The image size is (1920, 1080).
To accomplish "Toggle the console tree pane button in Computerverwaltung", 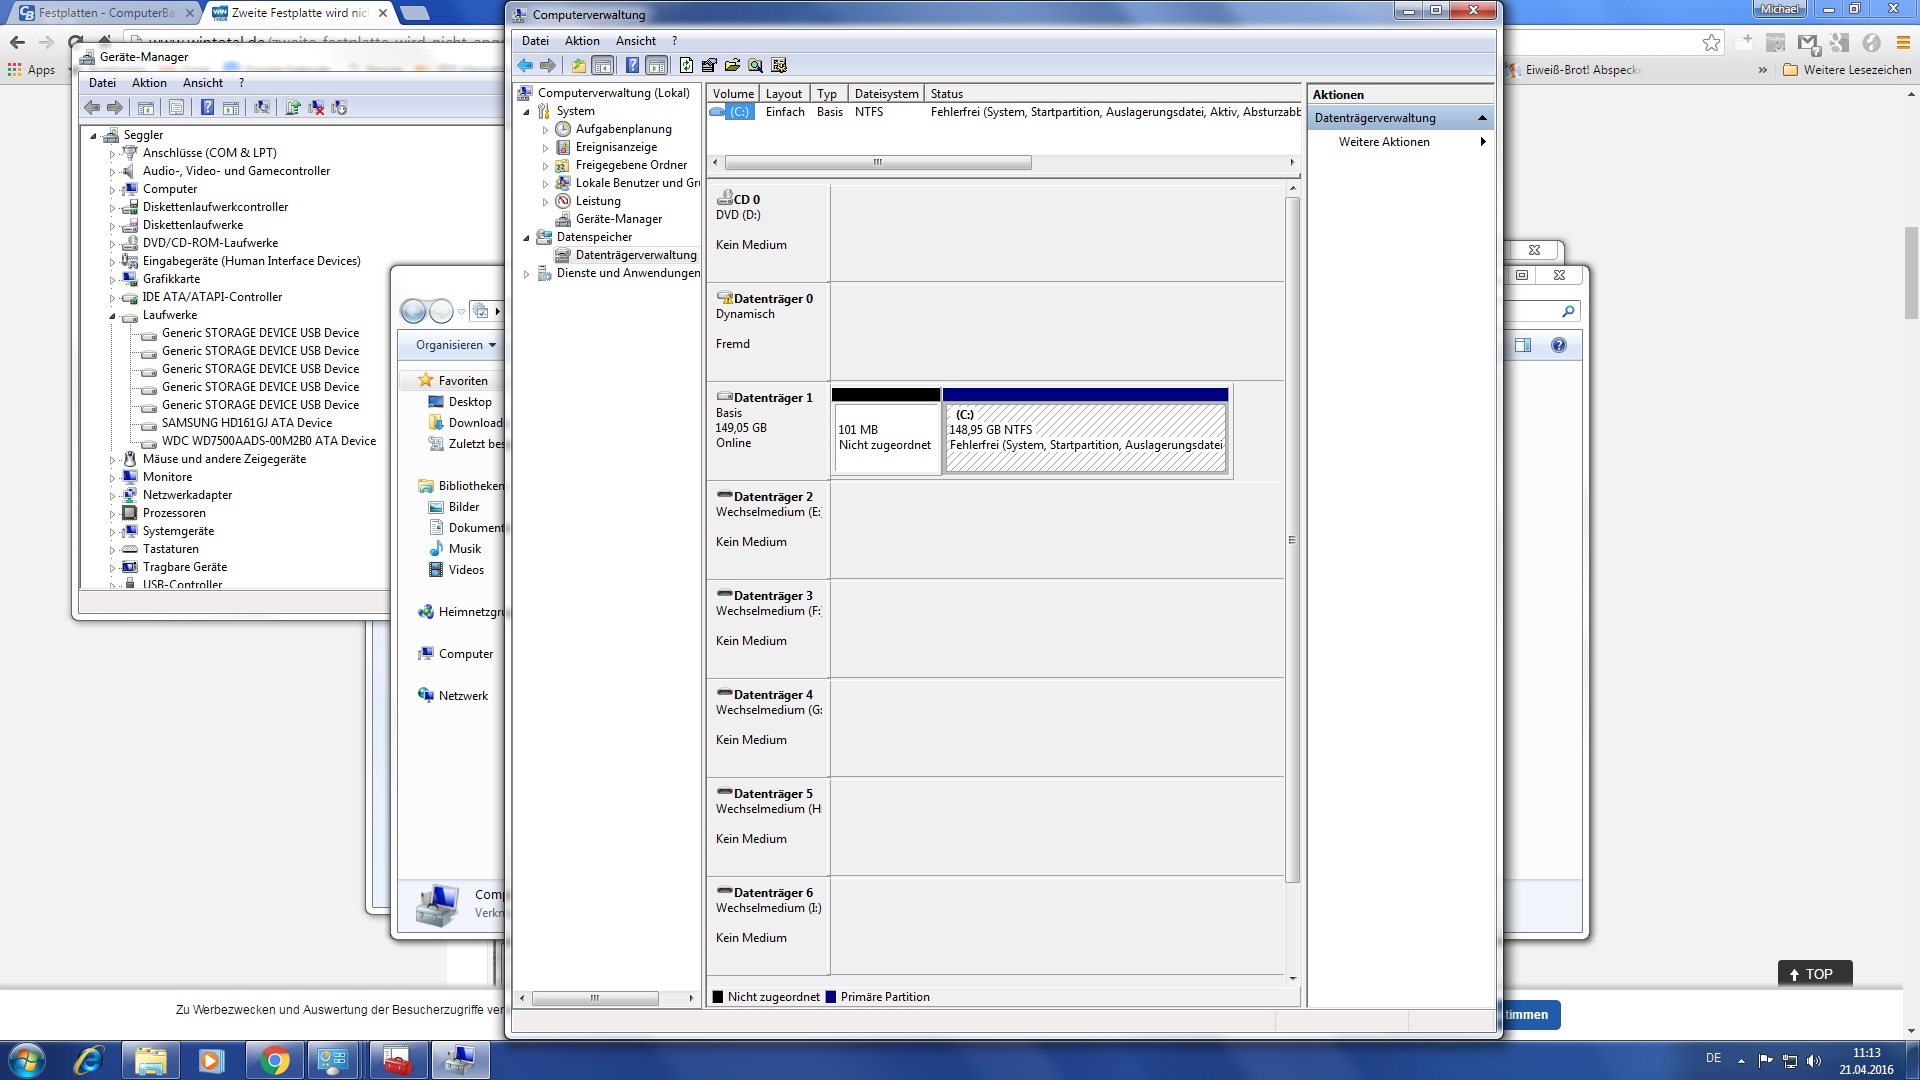I will pos(603,66).
